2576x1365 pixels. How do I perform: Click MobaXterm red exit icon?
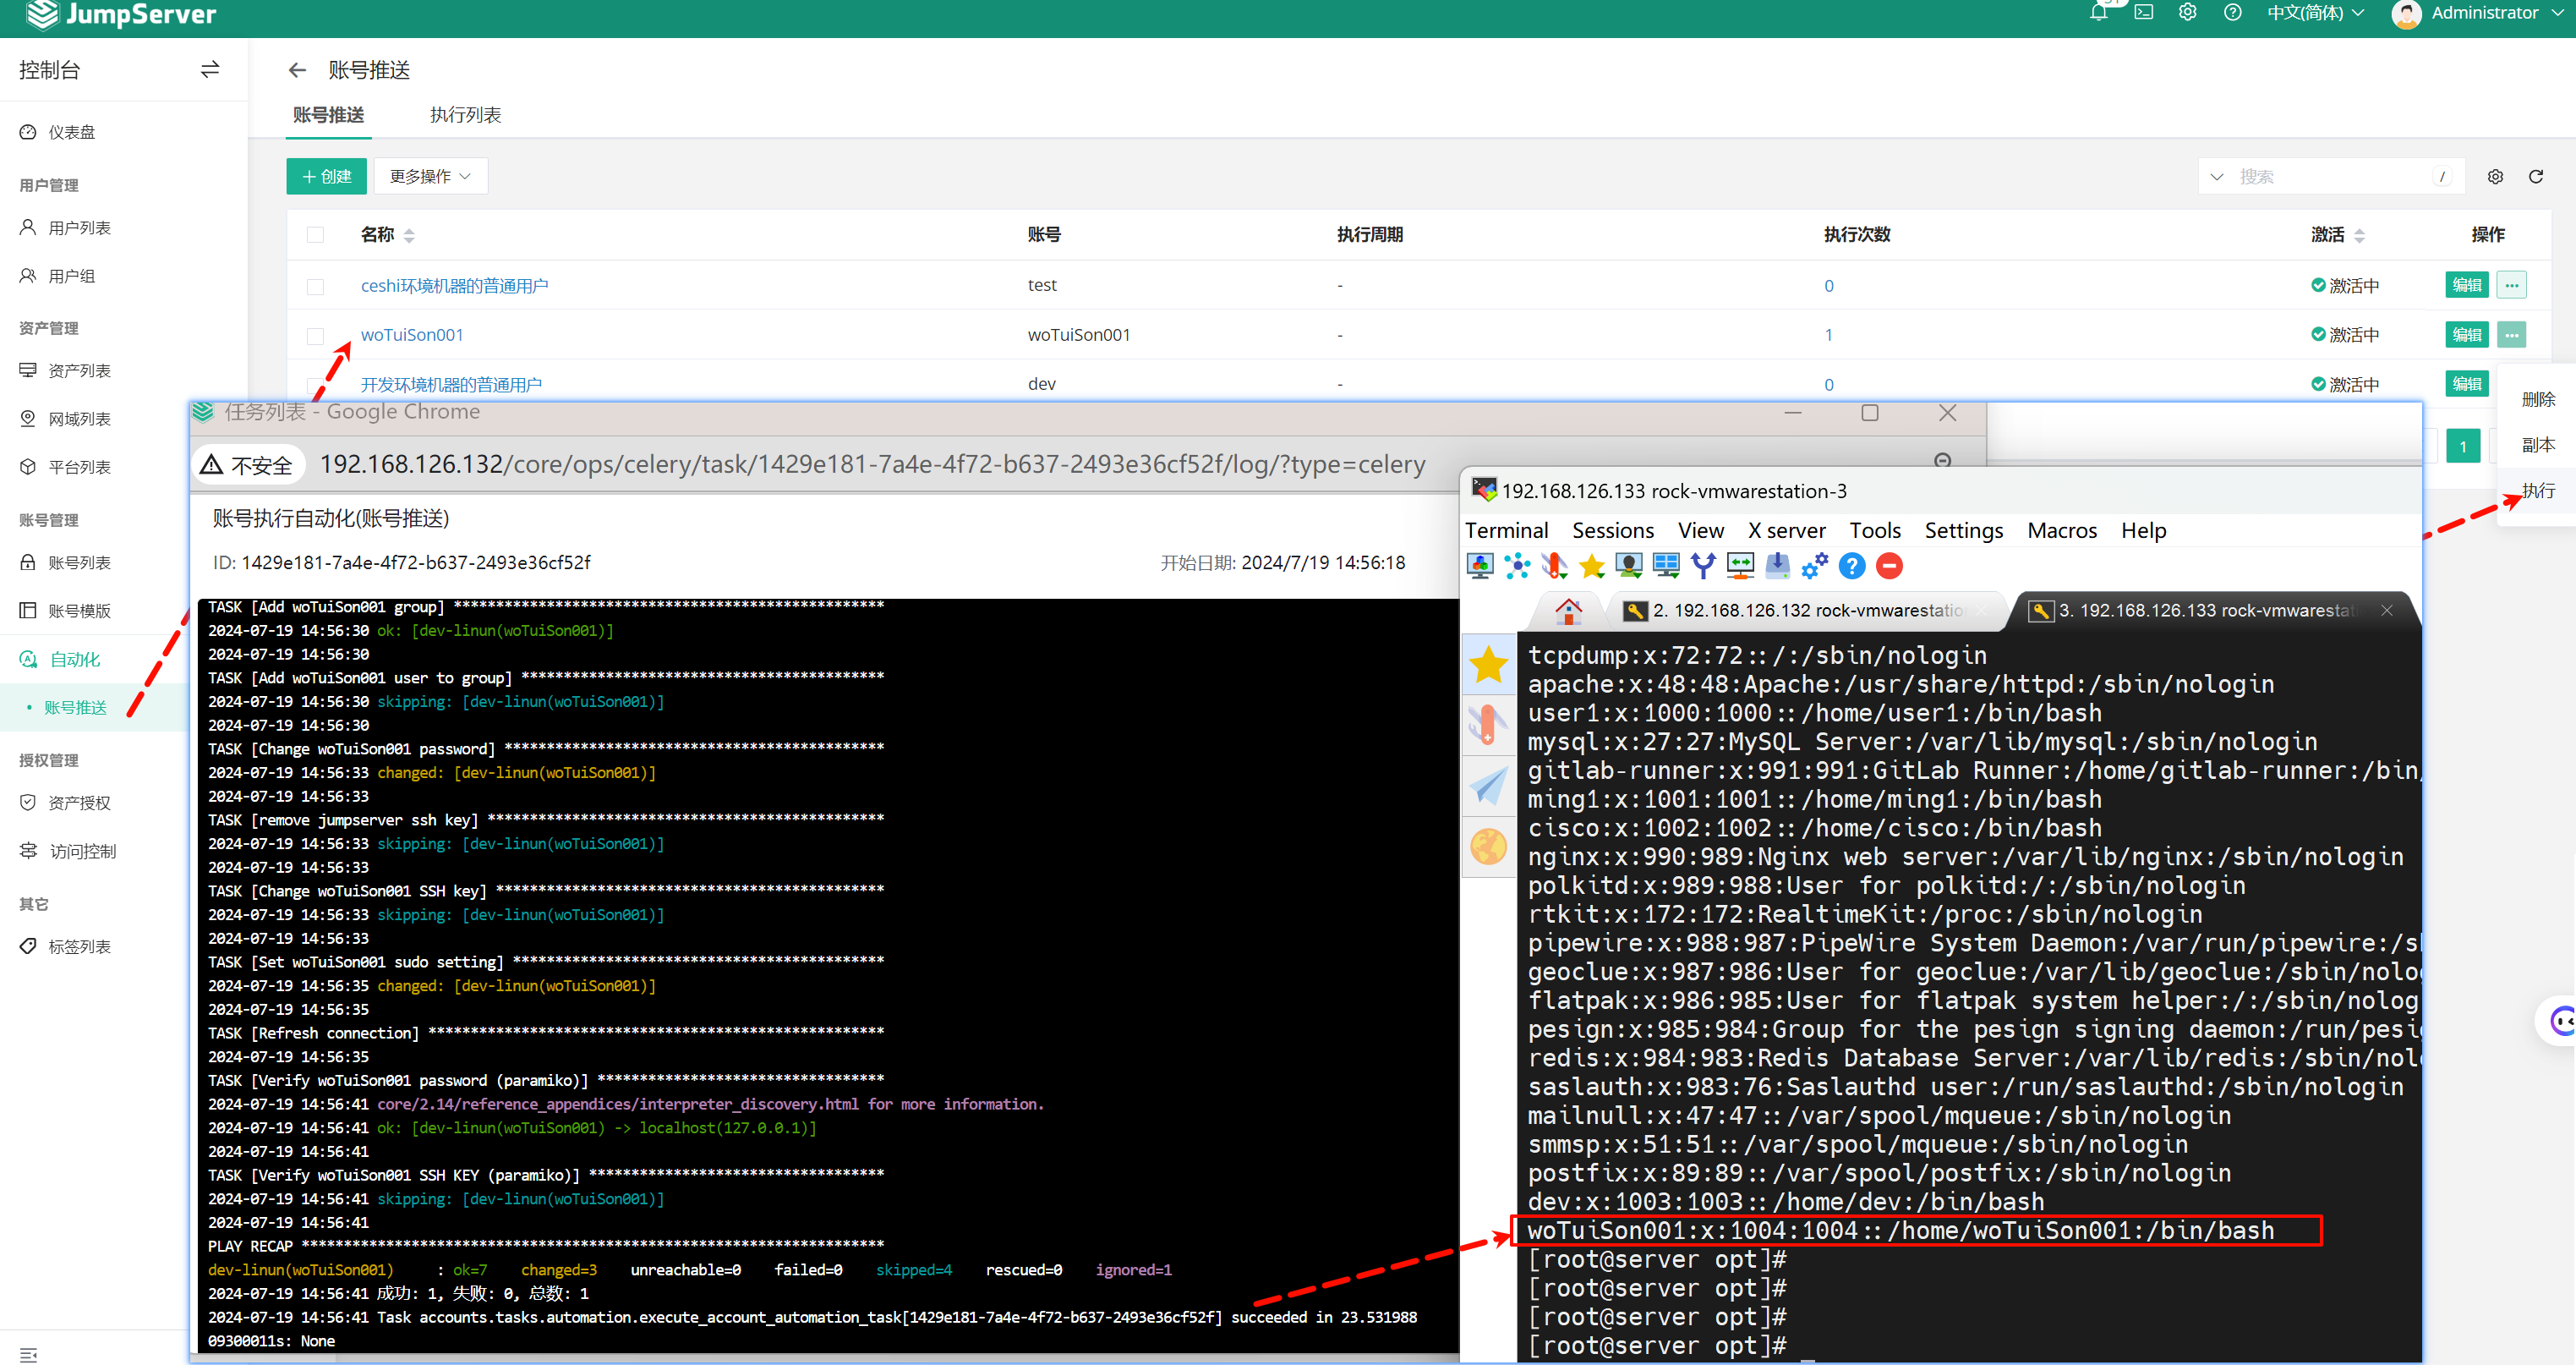pos(1889,567)
